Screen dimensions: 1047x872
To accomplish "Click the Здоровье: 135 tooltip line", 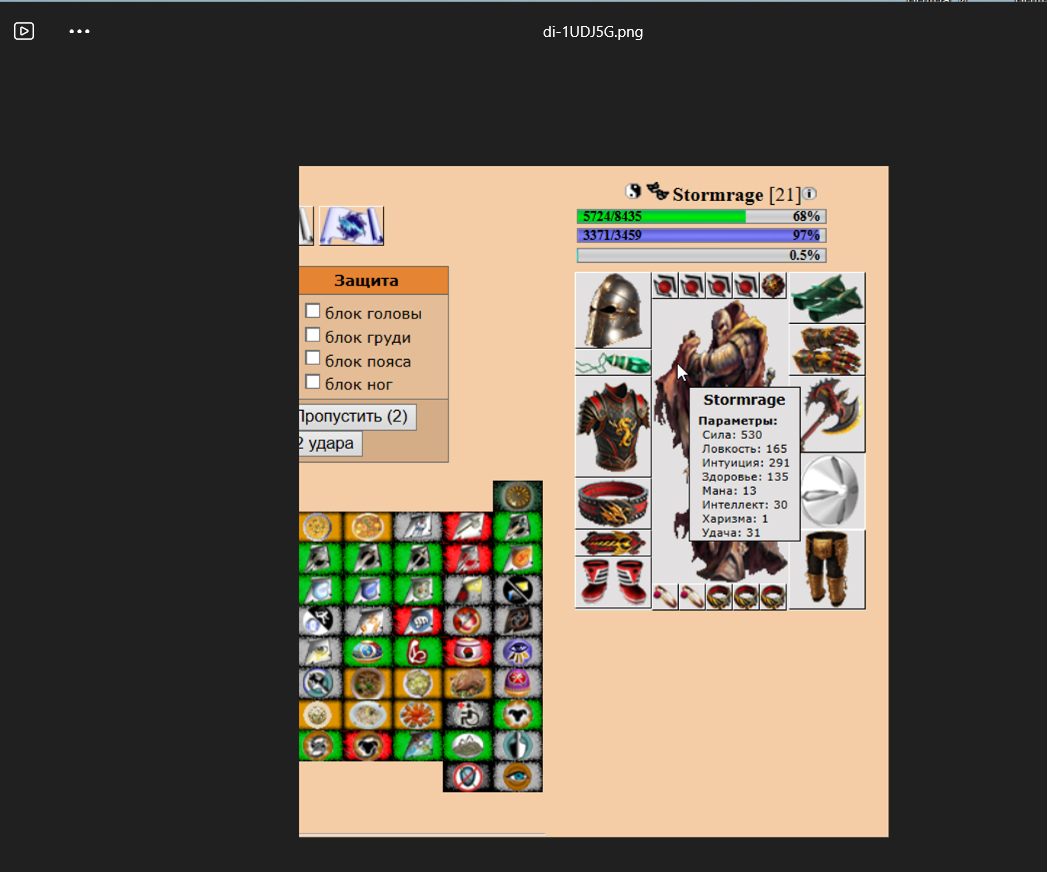I will tap(745, 477).
